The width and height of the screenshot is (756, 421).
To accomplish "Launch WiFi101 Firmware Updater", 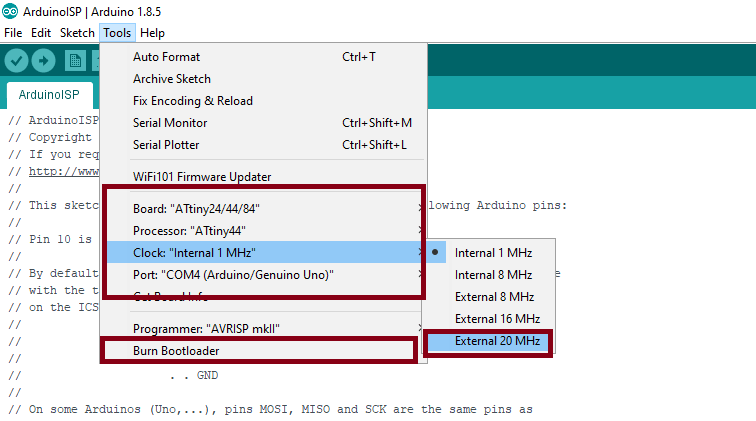I will [263, 177].
